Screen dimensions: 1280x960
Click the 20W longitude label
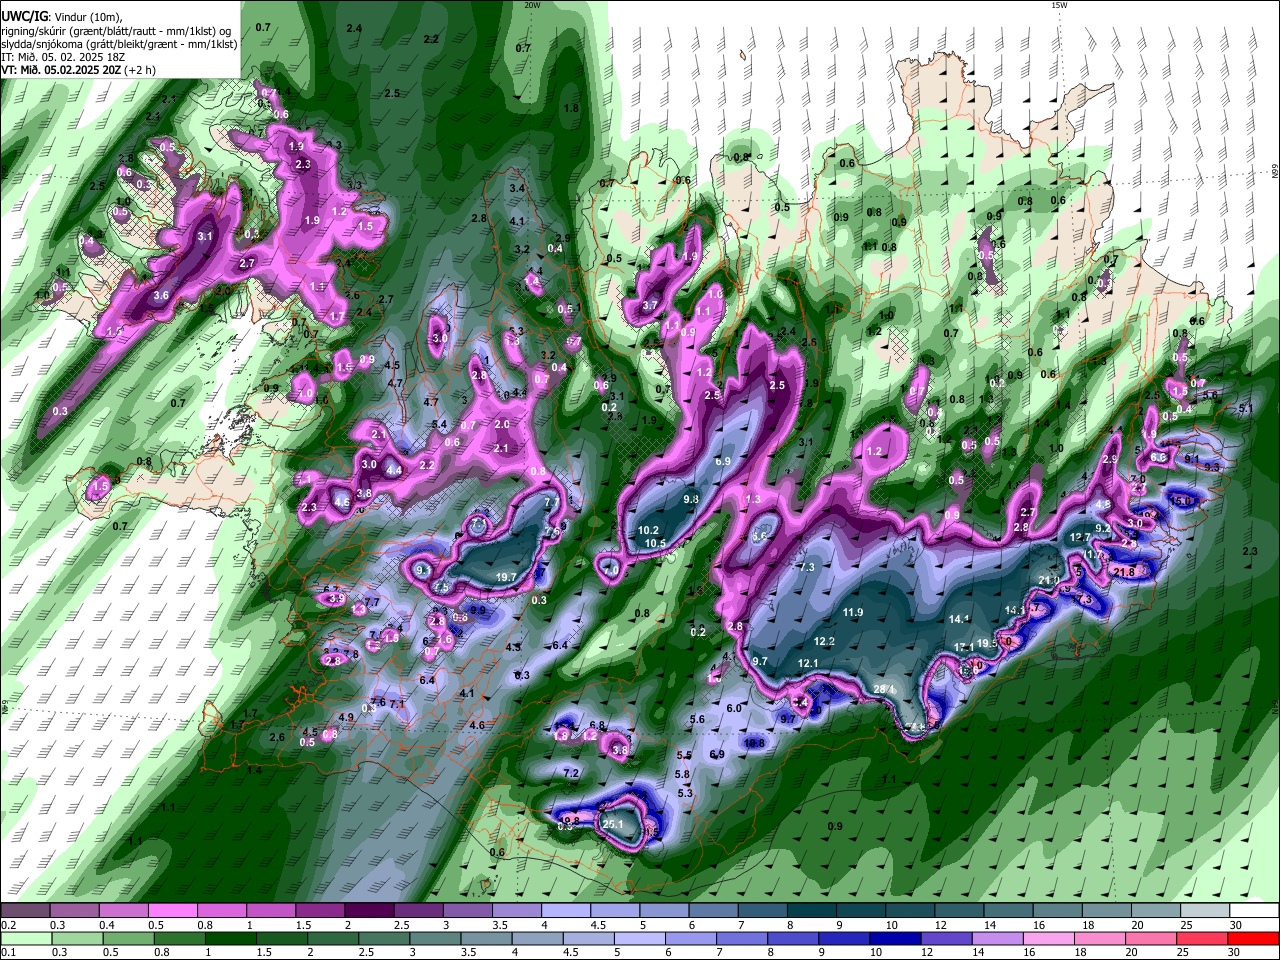pos(532,5)
